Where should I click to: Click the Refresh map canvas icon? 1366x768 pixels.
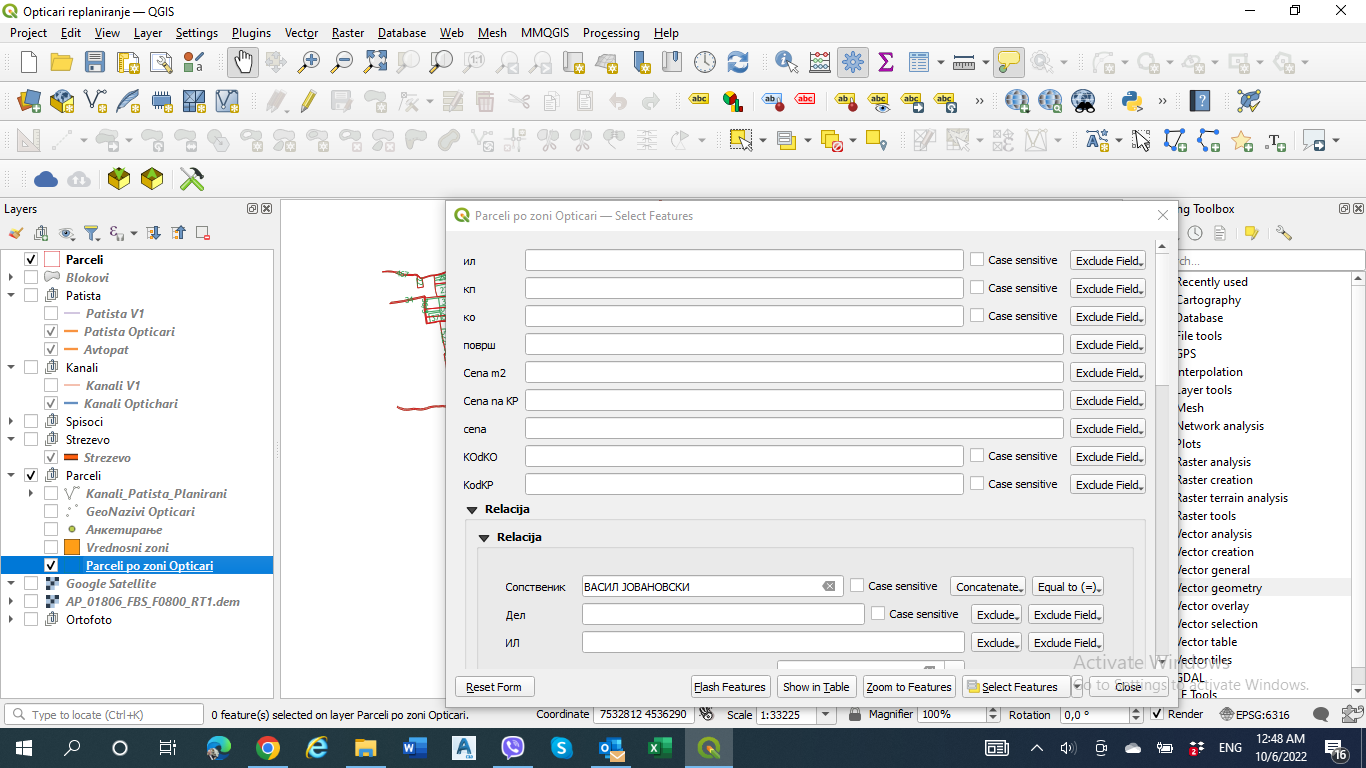(x=738, y=62)
